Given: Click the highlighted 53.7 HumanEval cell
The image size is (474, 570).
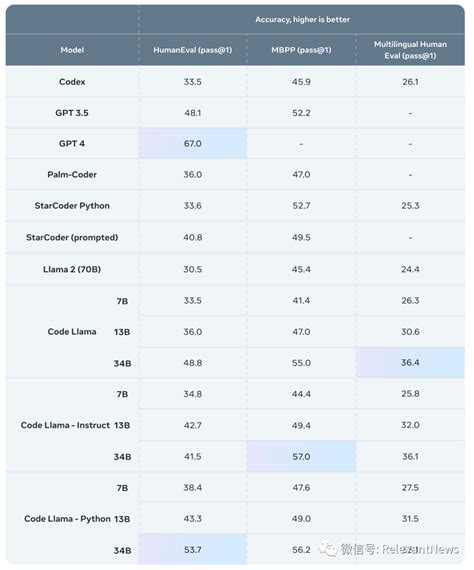Looking at the screenshot, I should click(x=193, y=550).
